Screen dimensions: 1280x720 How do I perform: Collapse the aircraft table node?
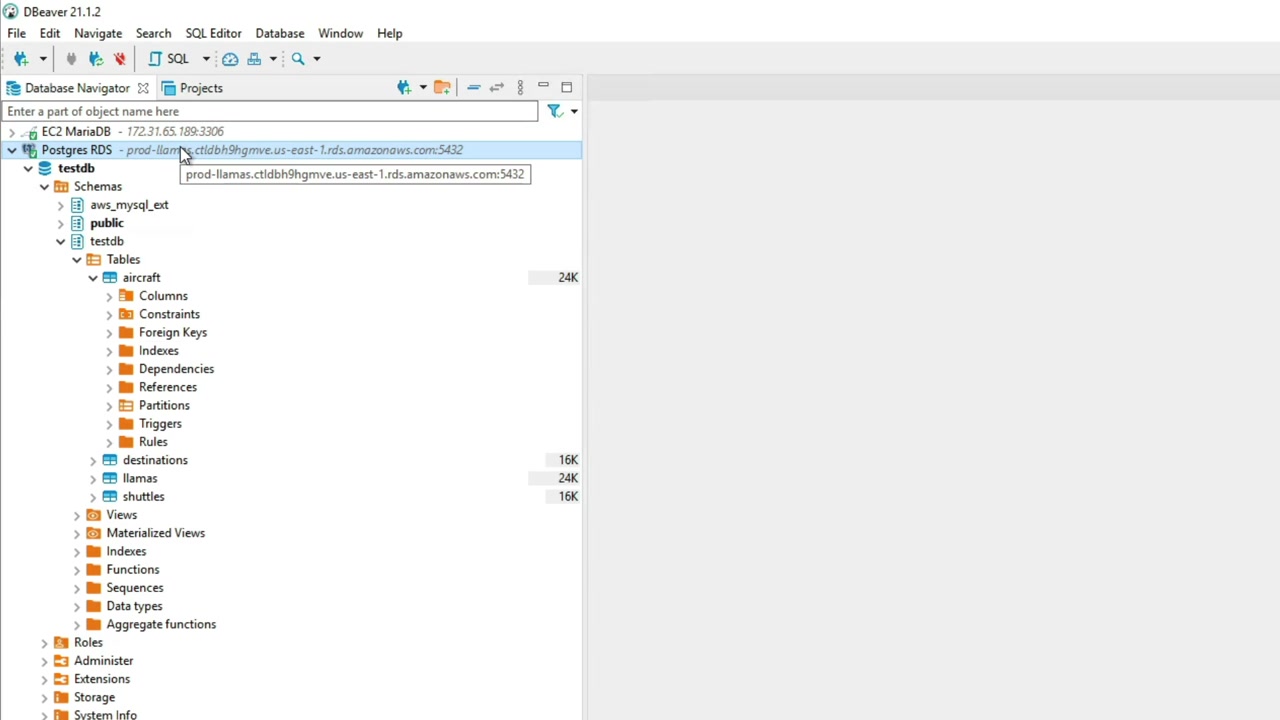[93, 278]
